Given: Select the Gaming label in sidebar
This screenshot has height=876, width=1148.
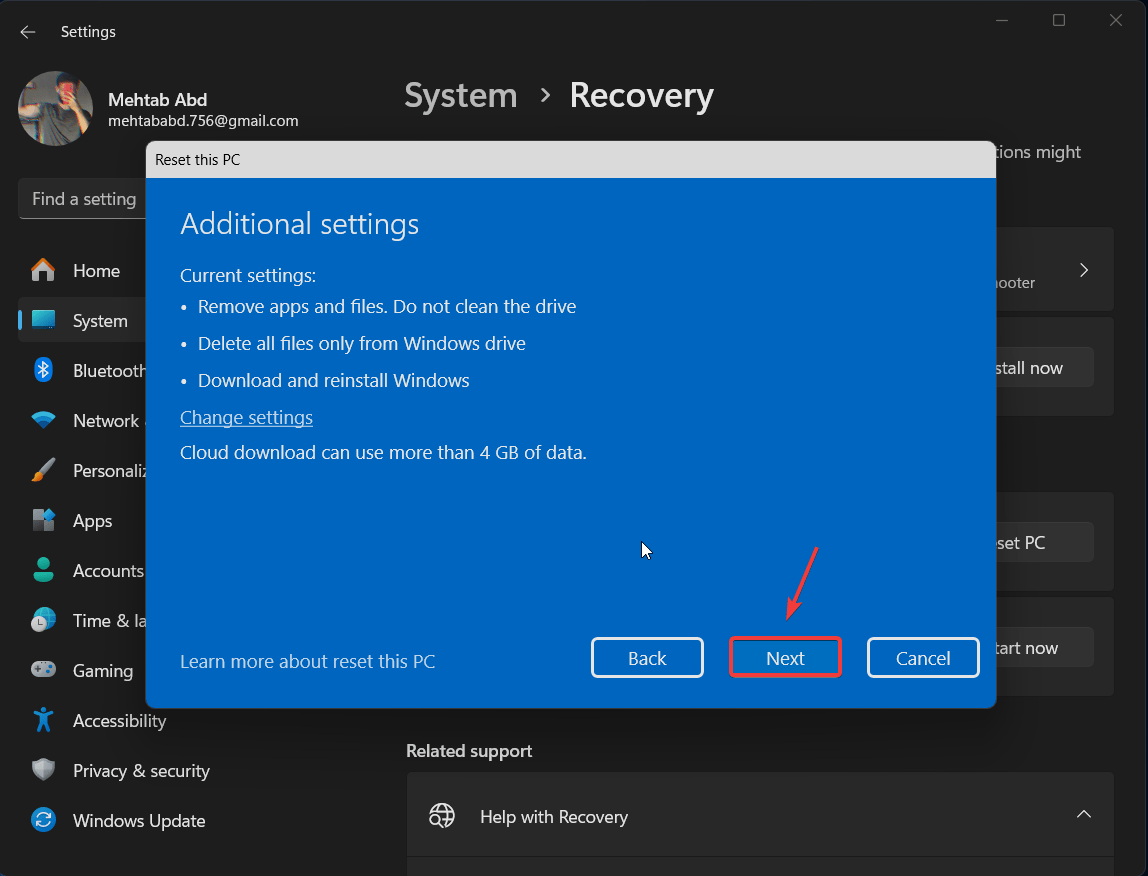Looking at the screenshot, I should tap(103, 671).
